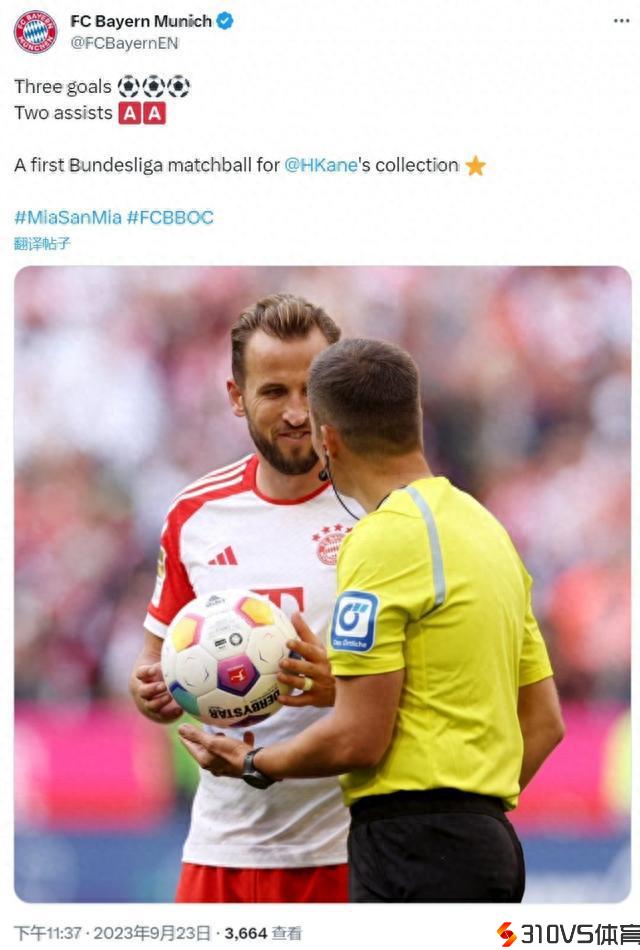Viewport: 640px width, 950px height.
Task: Follow the #FCBBOC hashtag
Action: (170, 217)
